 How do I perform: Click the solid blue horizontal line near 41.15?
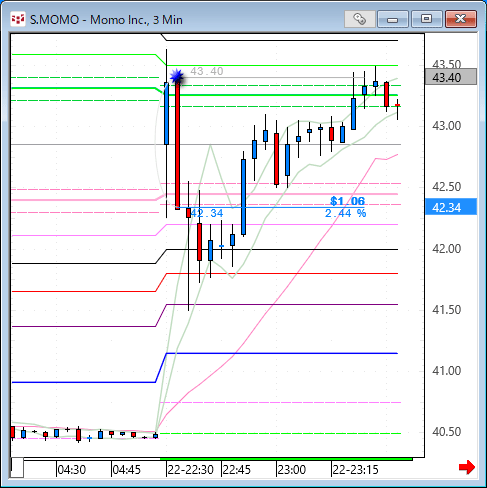coord(282,353)
